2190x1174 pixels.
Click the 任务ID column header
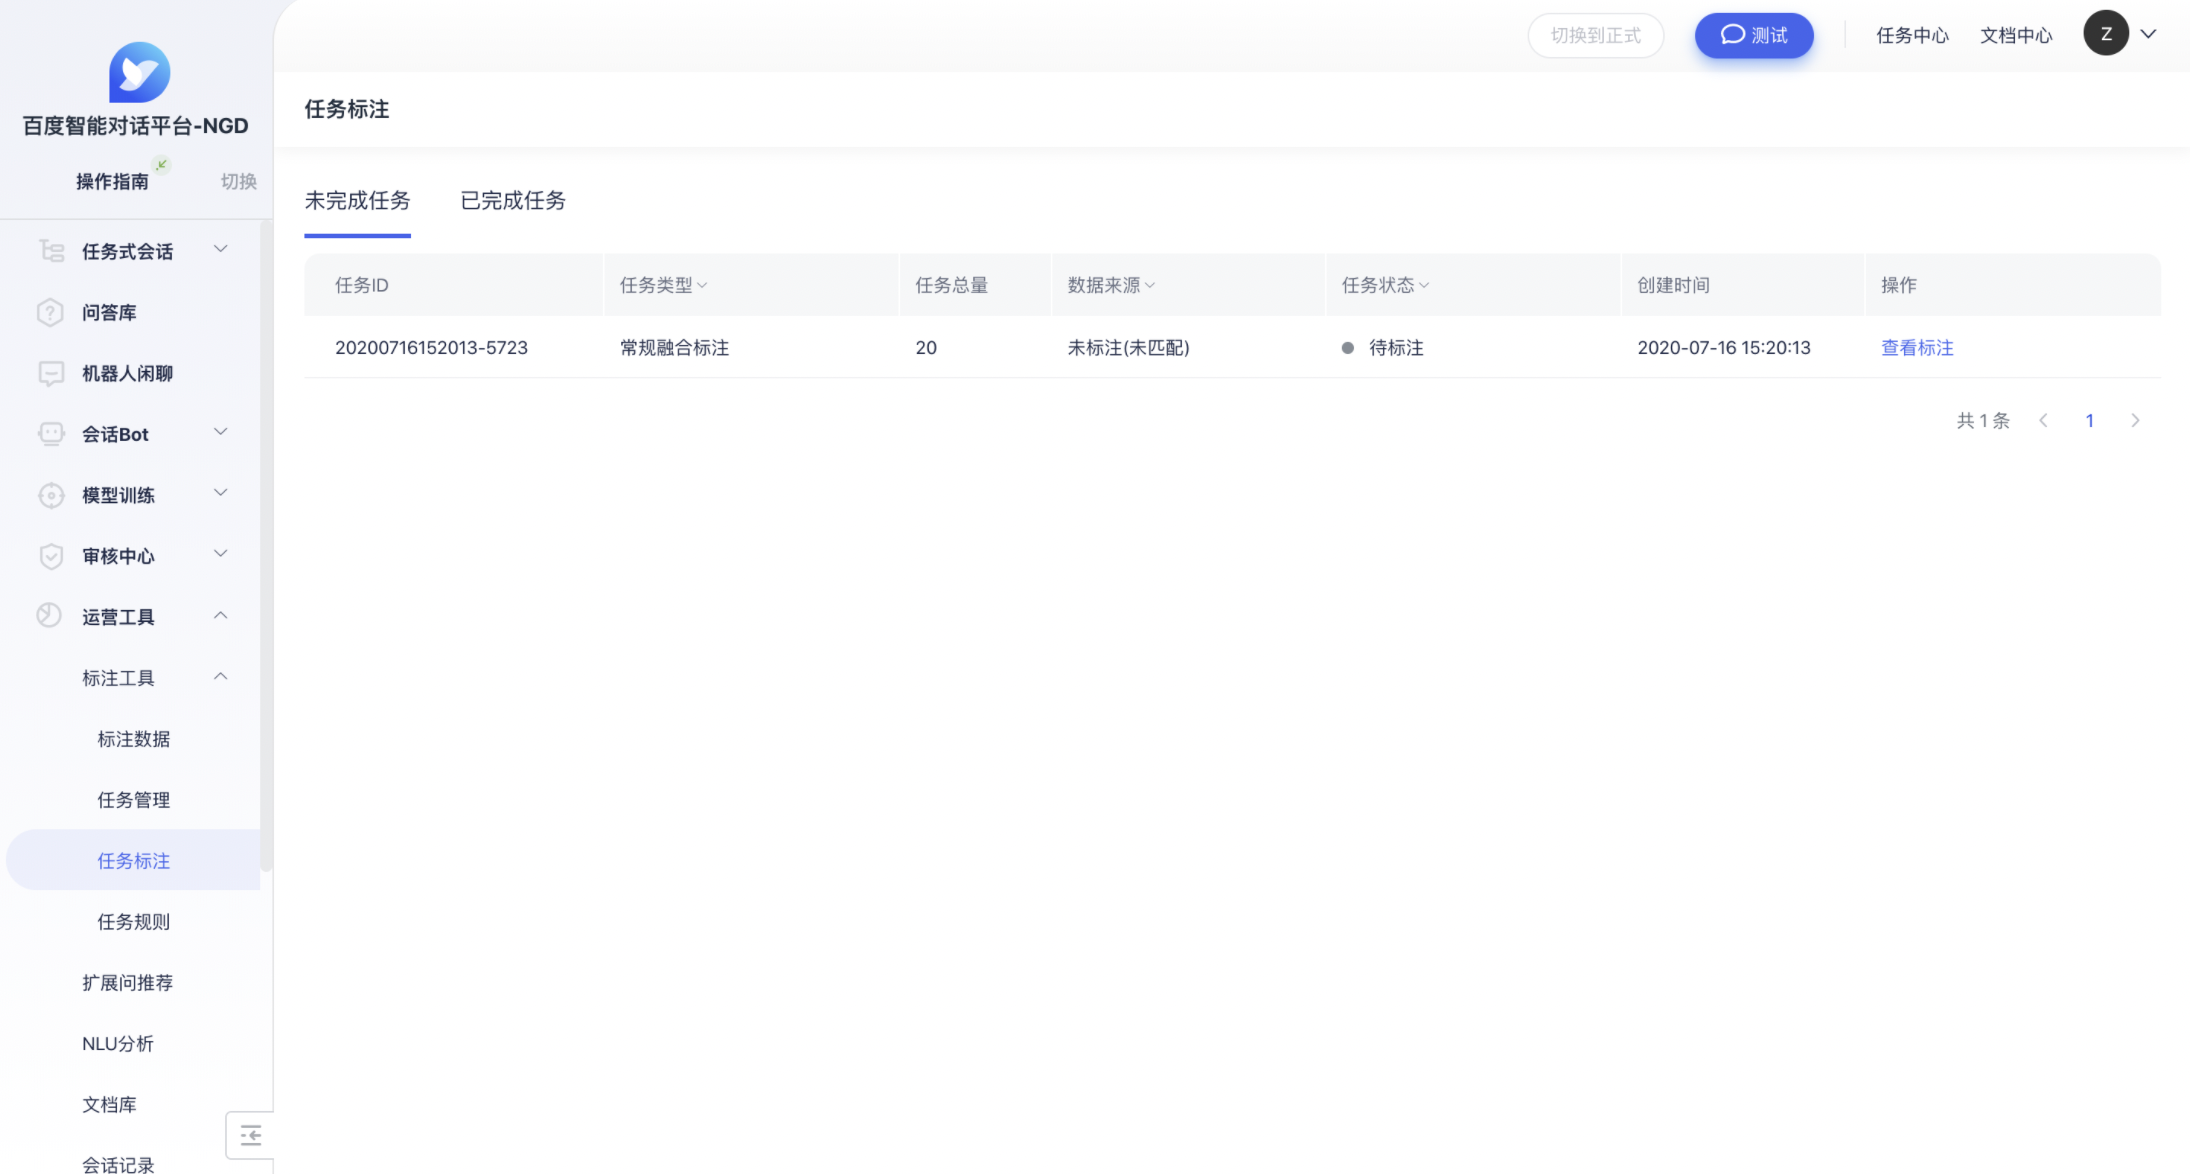coord(361,285)
